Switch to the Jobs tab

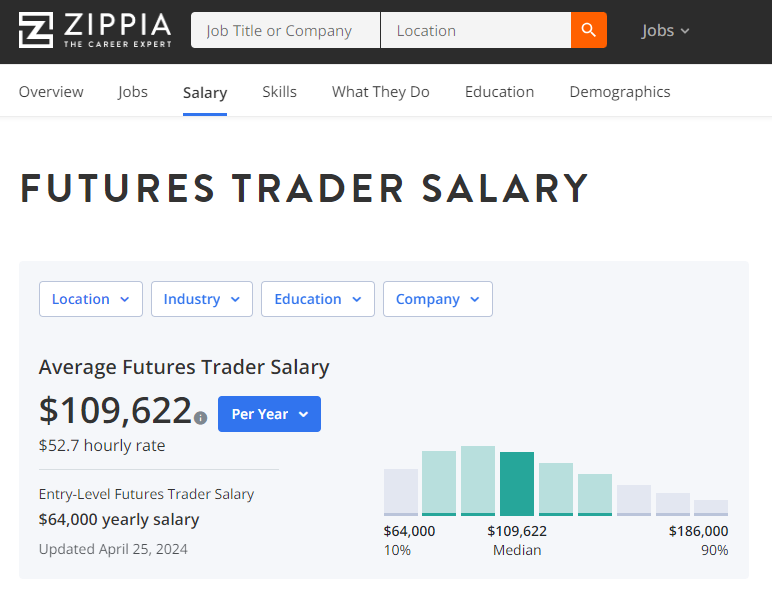click(133, 92)
